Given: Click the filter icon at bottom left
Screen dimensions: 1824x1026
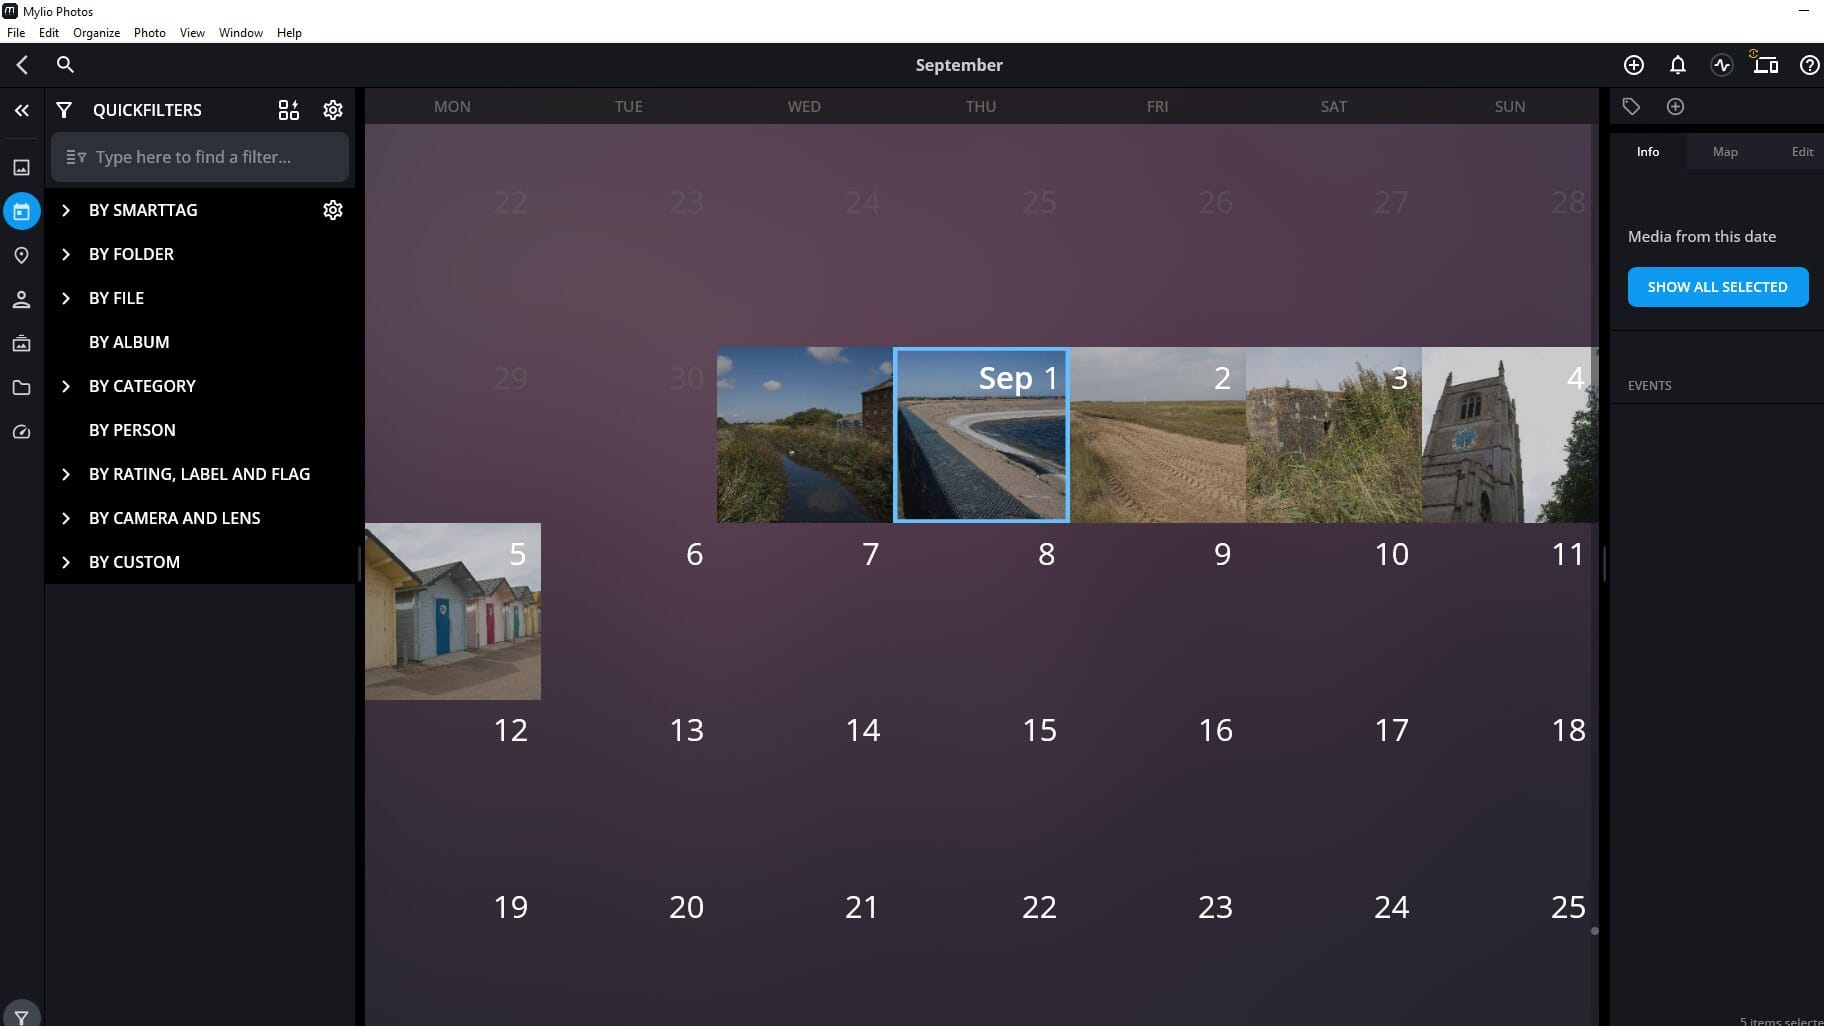Looking at the screenshot, I should (22, 1016).
